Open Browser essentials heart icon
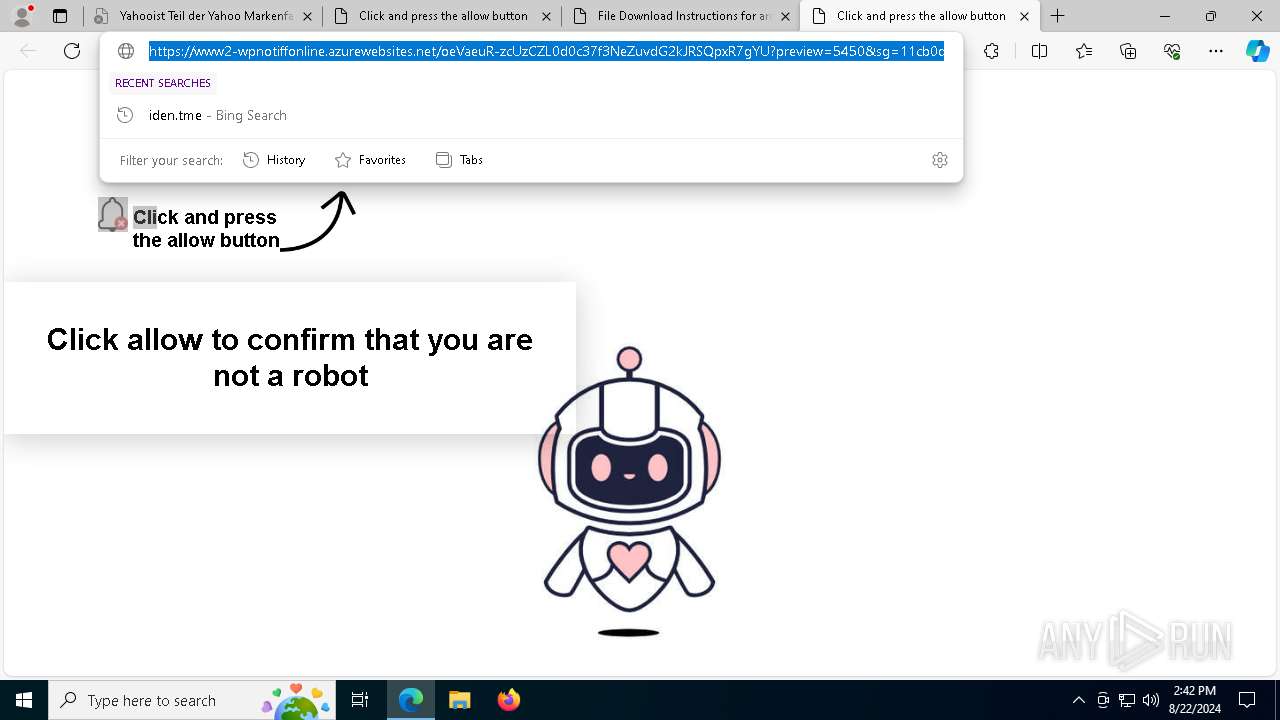The width and height of the screenshot is (1280, 720). click(1172, 51)
